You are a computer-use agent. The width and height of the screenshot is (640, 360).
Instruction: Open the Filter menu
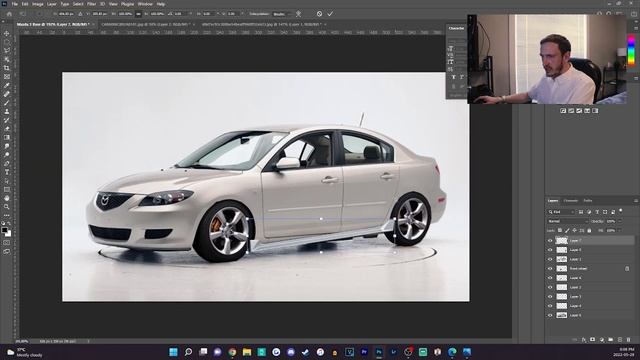(91, 4)
